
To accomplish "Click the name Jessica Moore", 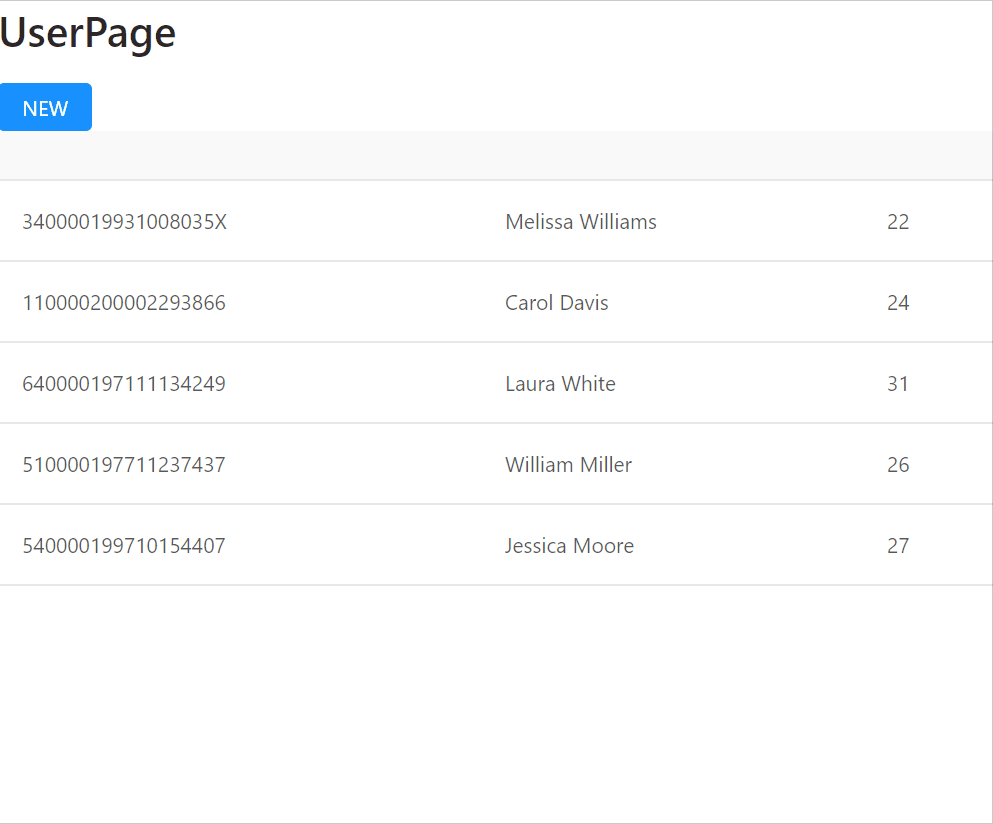I will click(x=569, y=546).
